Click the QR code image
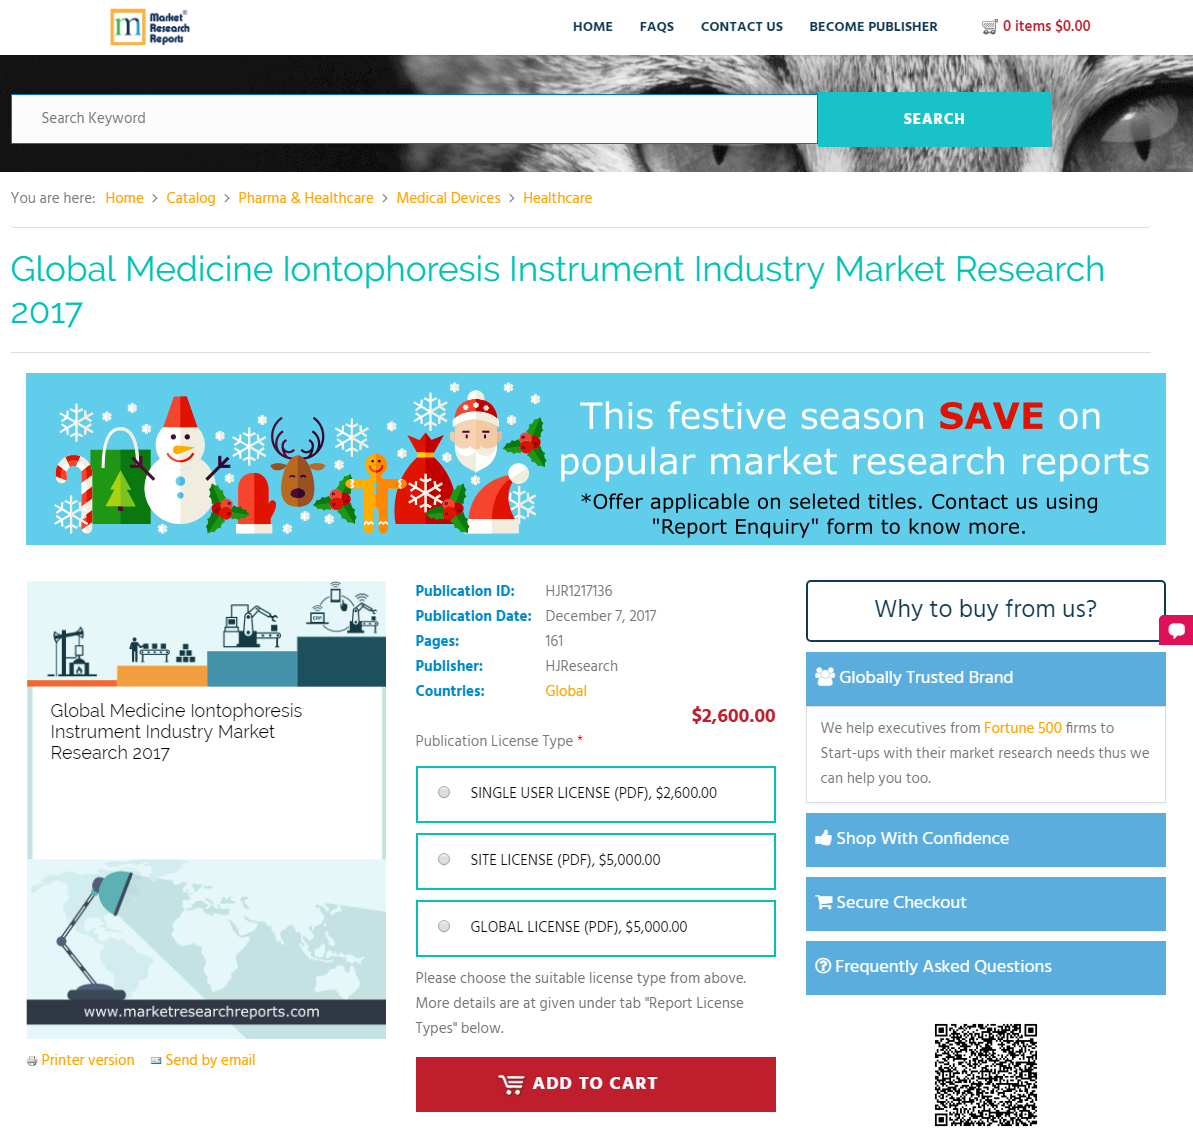Image resolution: width=1193 pixels, height=1131 pixels. click(x=985, y=1075)
